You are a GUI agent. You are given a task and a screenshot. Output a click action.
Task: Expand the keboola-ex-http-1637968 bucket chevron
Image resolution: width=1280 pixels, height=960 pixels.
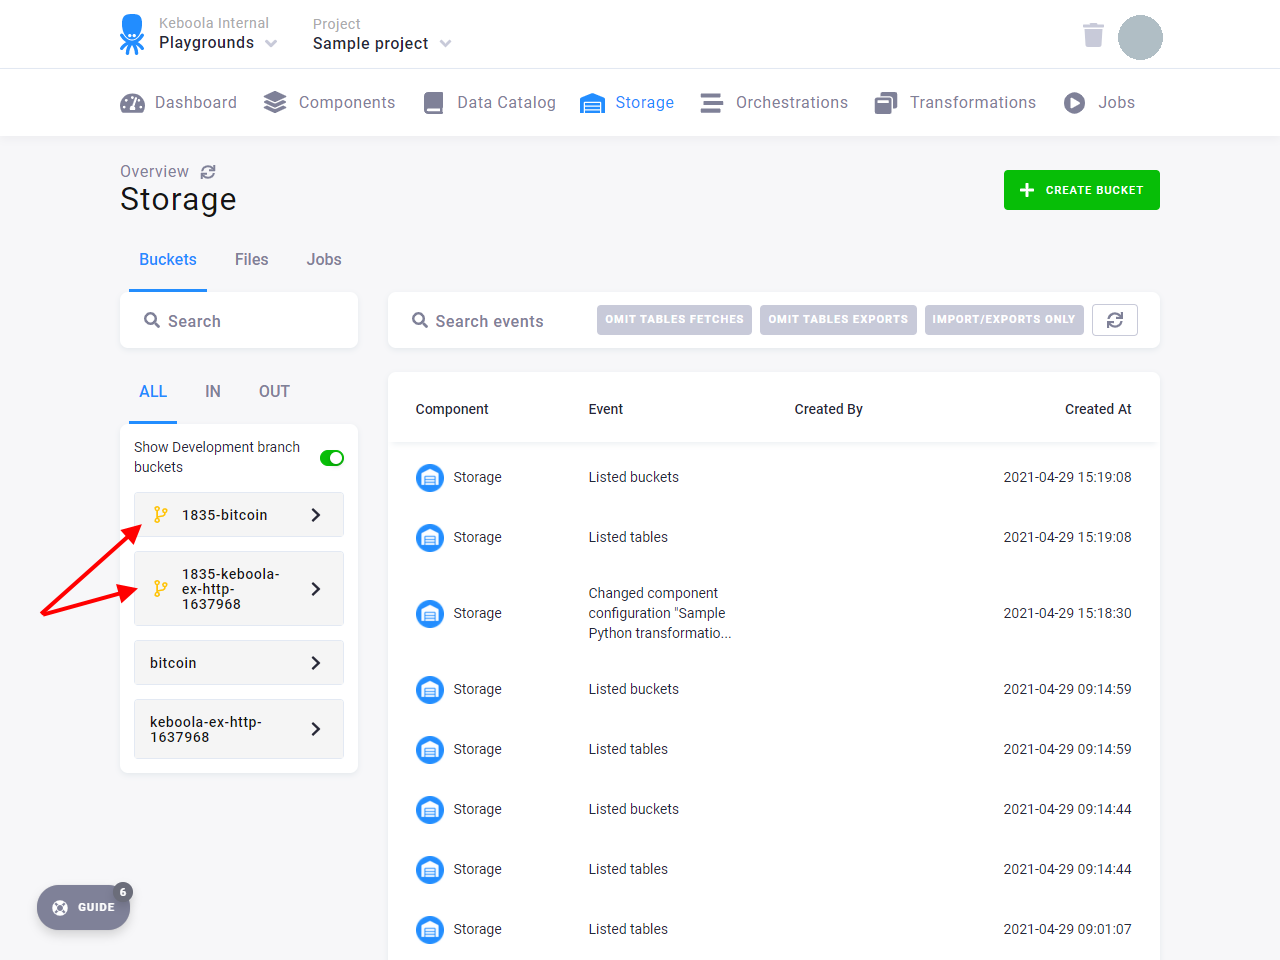coord(316,729)
